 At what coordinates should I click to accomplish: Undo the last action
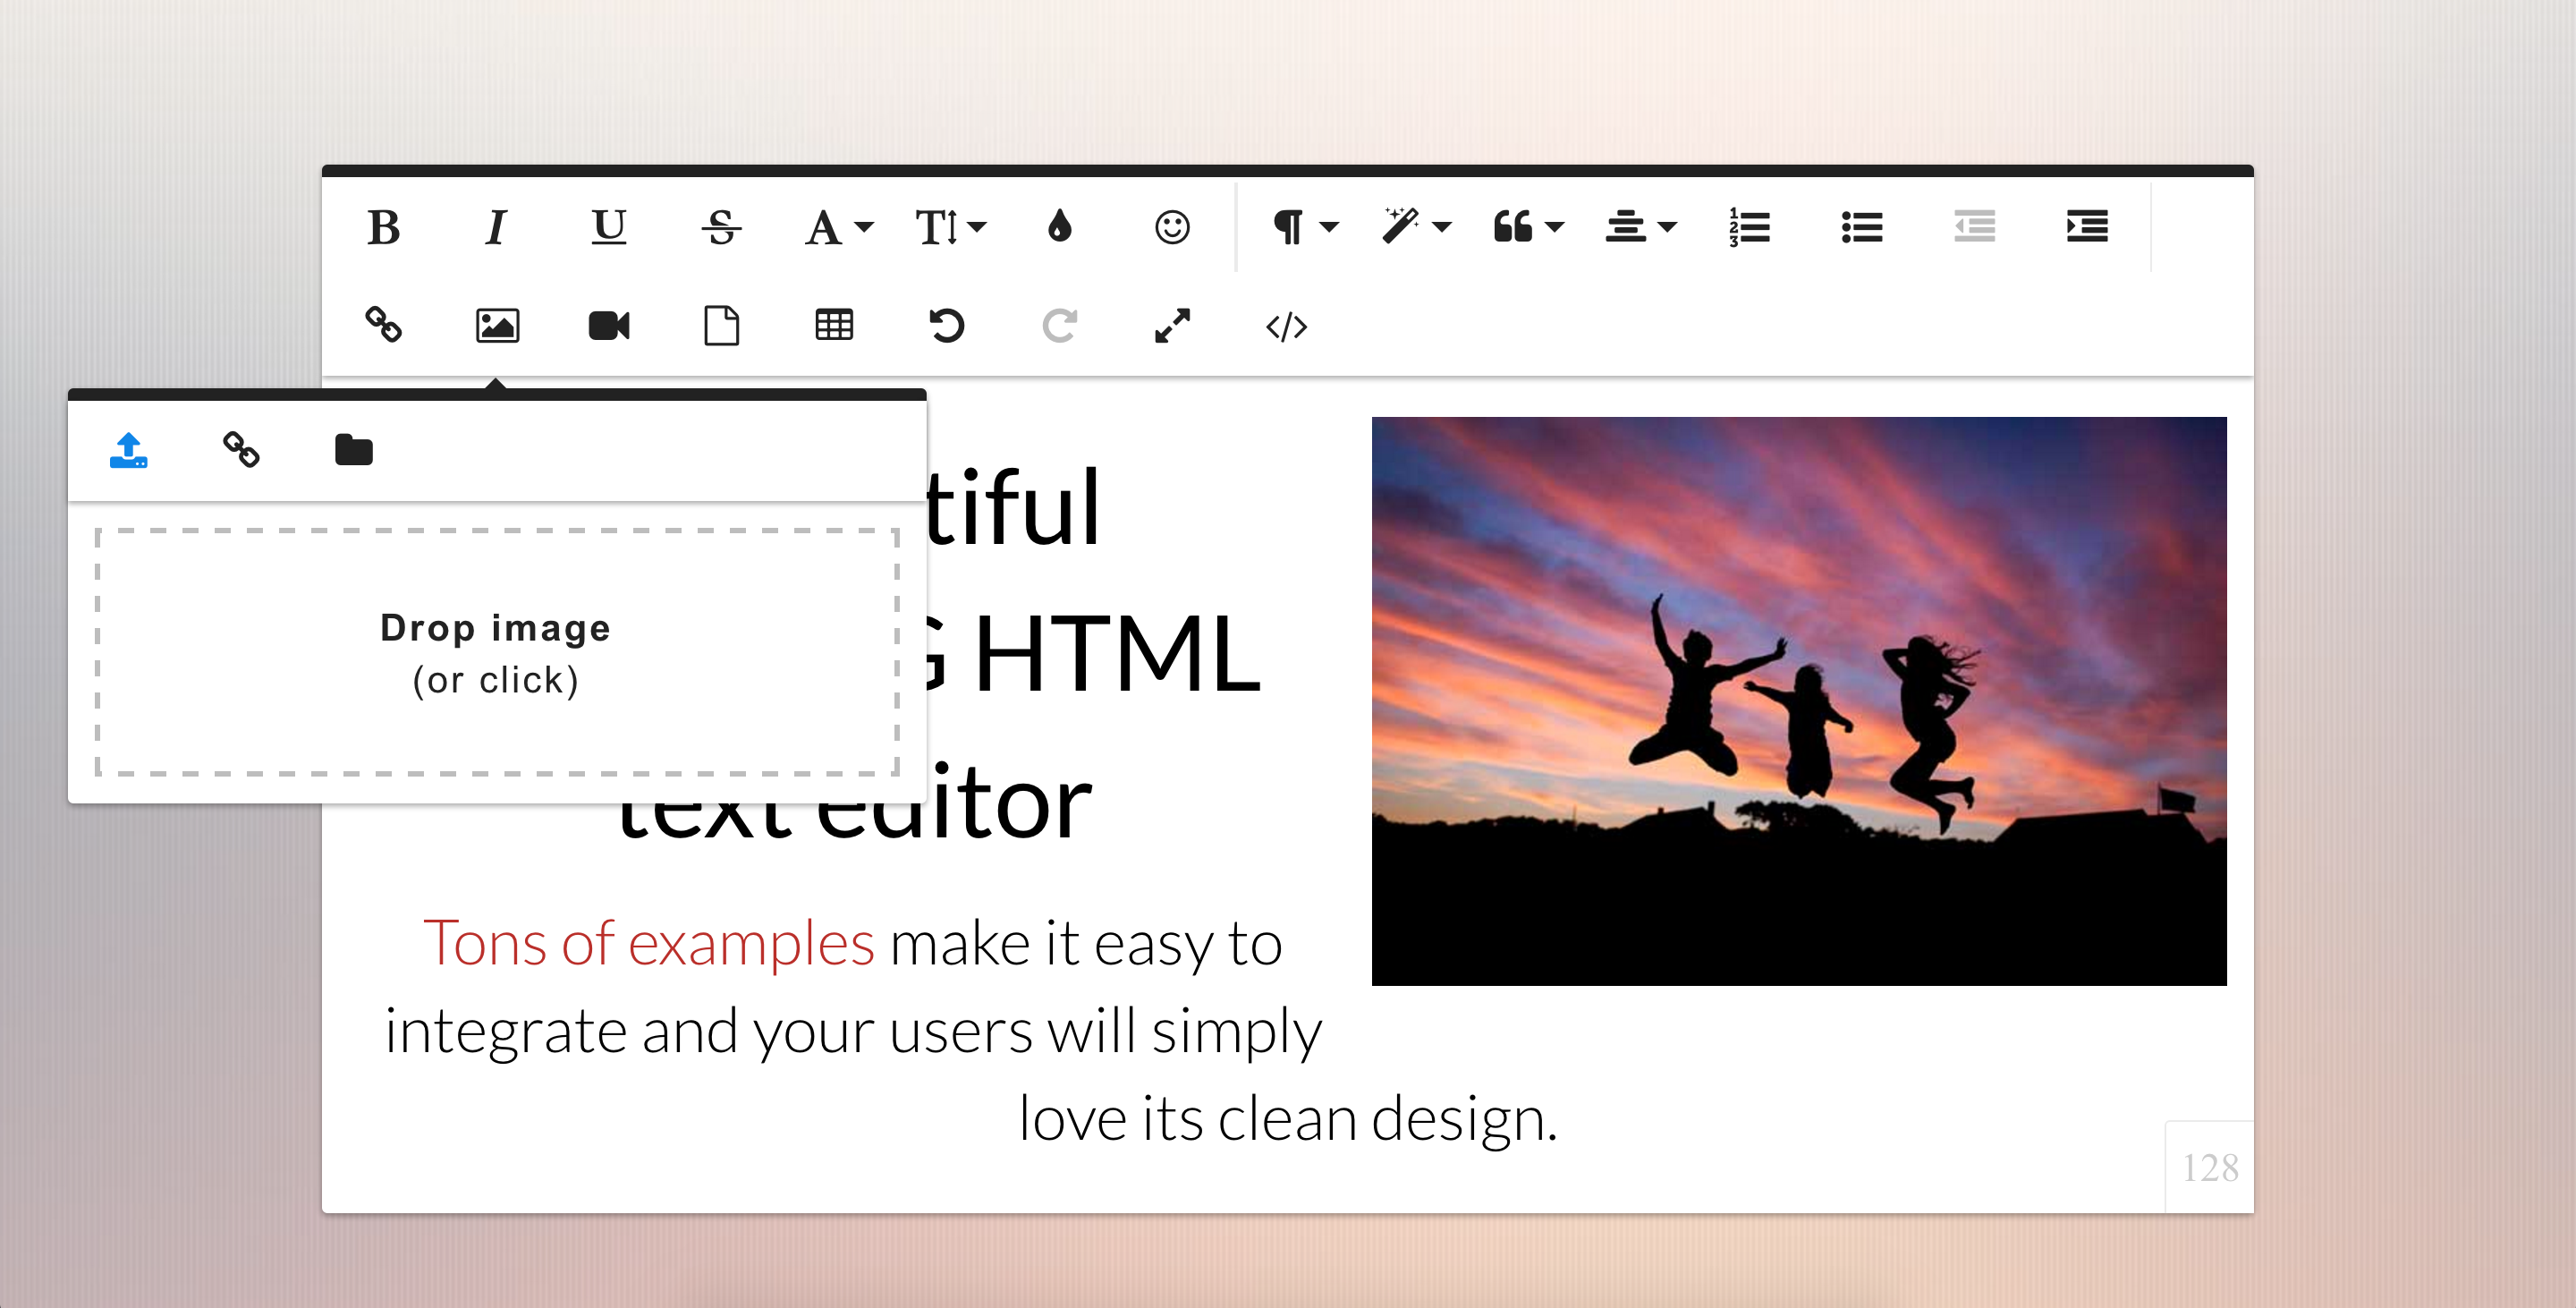[946, 325]
